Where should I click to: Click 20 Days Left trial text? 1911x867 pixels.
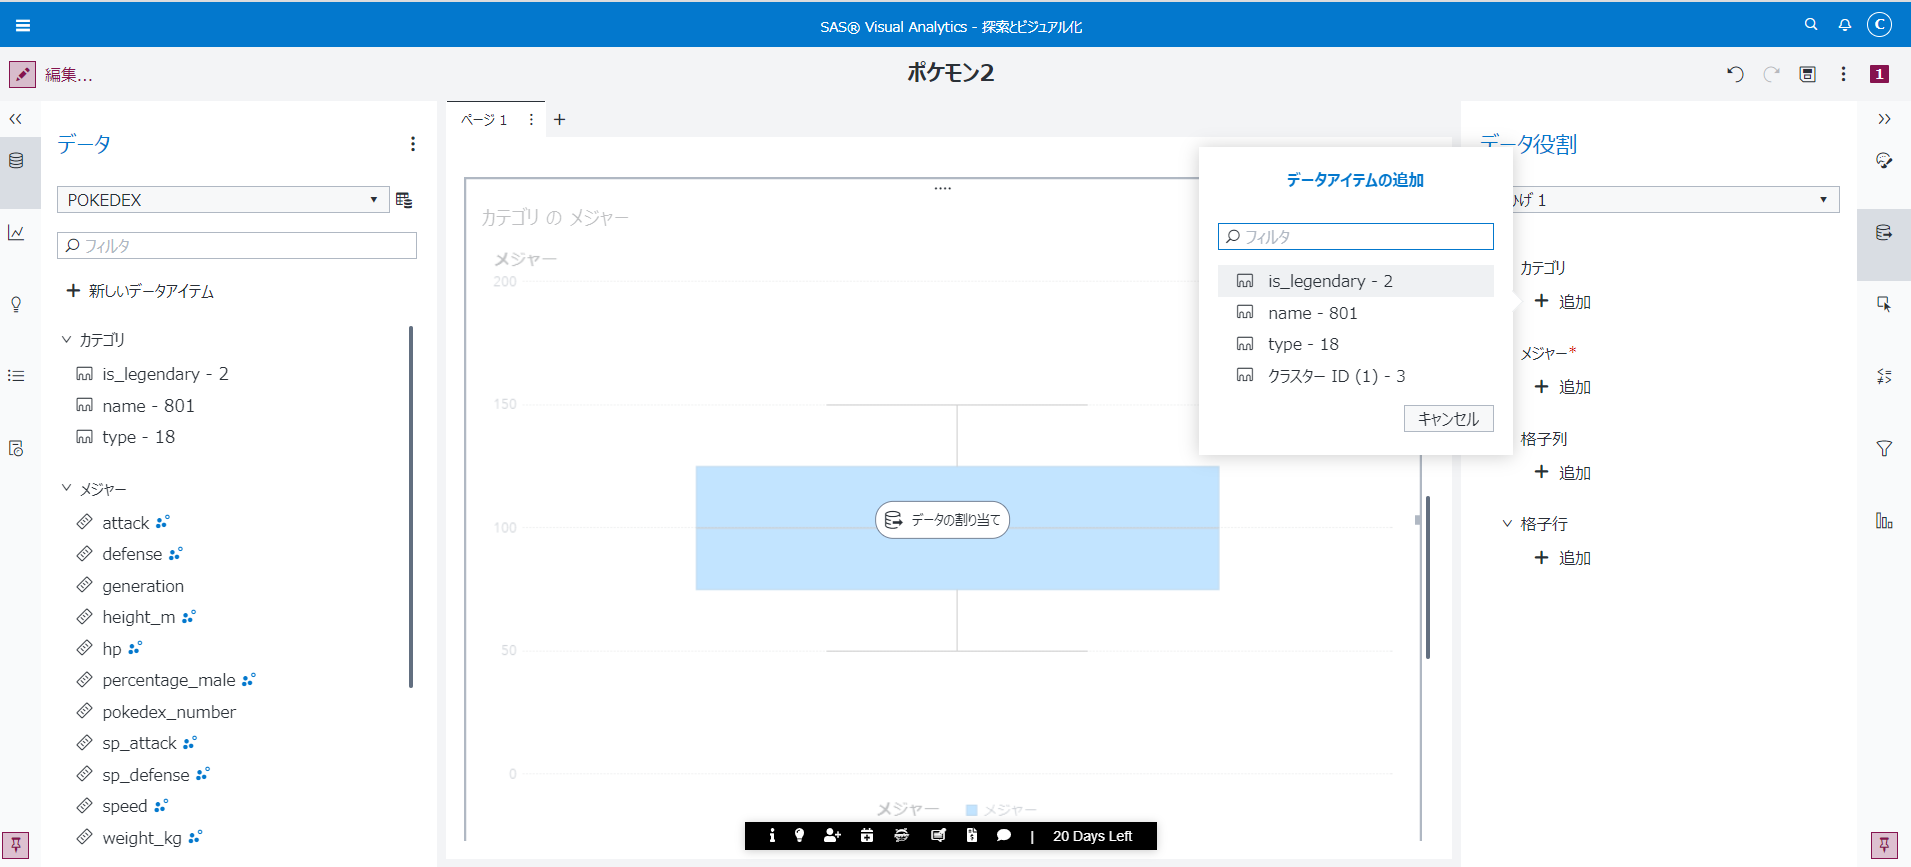tap(1092, 836)
